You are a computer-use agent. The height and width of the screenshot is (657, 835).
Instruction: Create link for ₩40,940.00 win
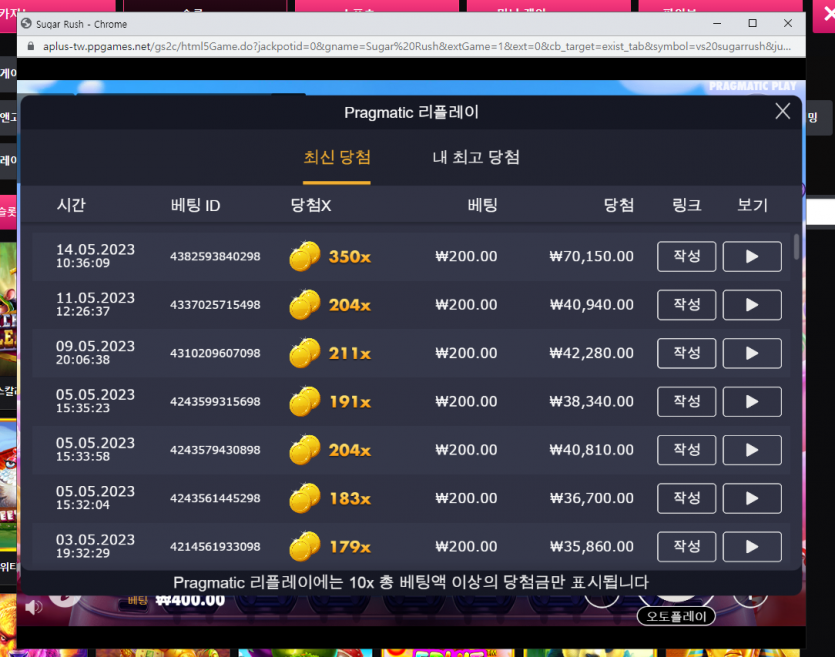tap(686, 305)
